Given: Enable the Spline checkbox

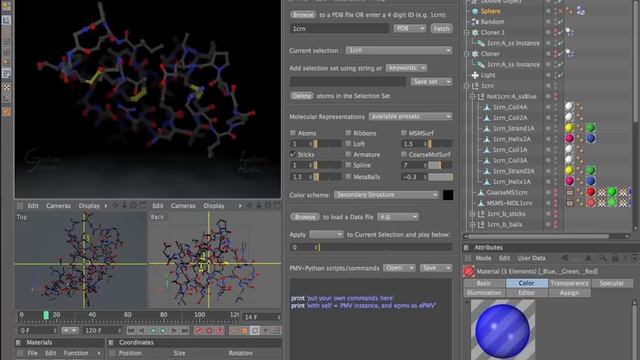Looking at the screenshot, I should (348, 165).
